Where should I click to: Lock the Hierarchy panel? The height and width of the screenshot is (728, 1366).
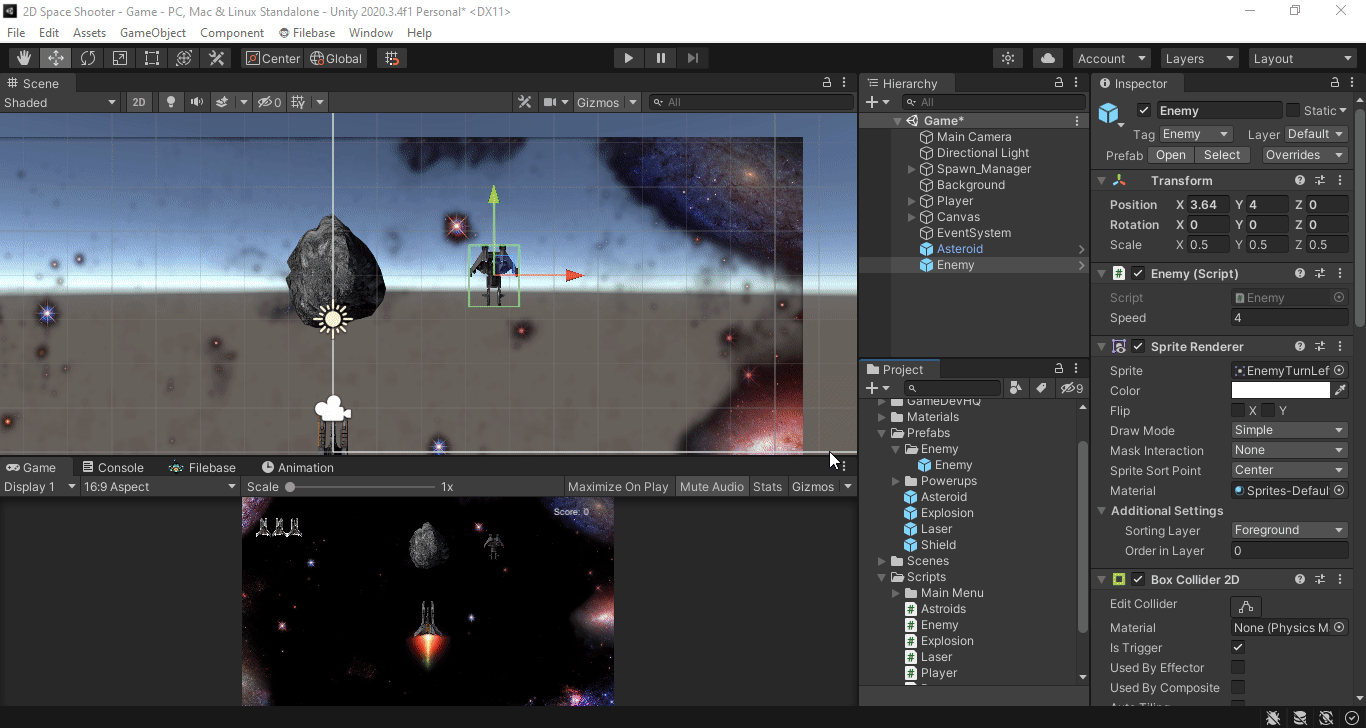[1059, 83]
